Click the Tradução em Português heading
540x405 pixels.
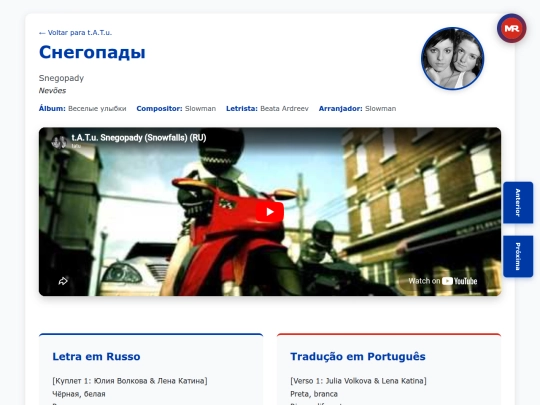click(358, 356)
